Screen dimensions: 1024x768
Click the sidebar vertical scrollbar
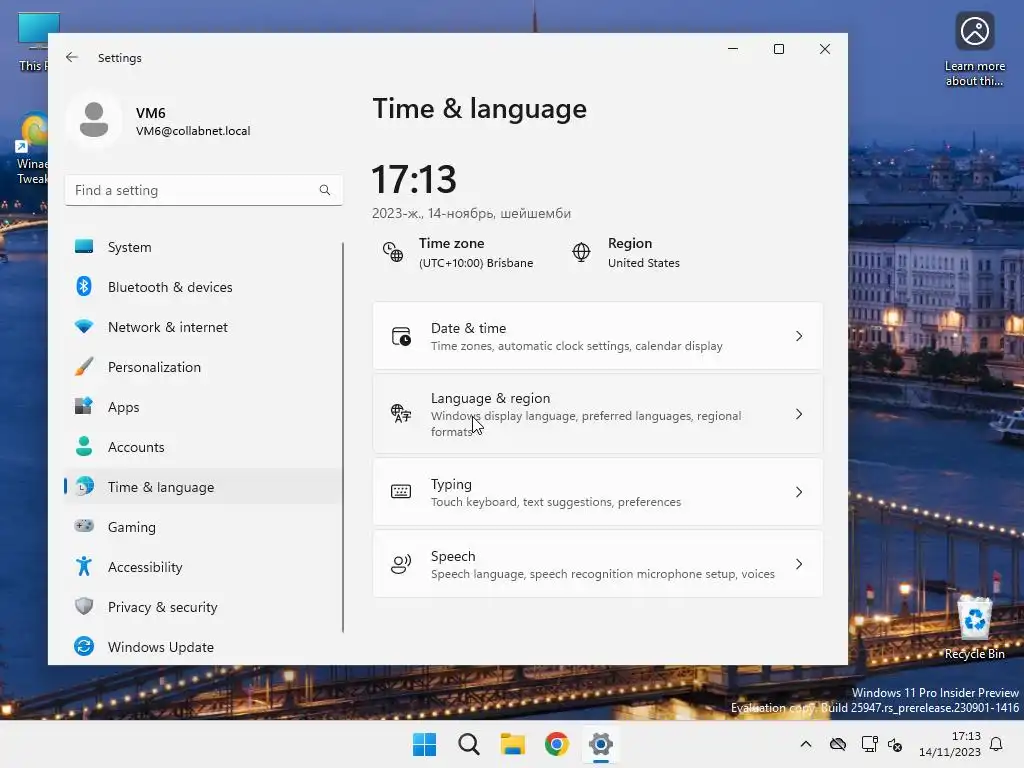[343, 438]
